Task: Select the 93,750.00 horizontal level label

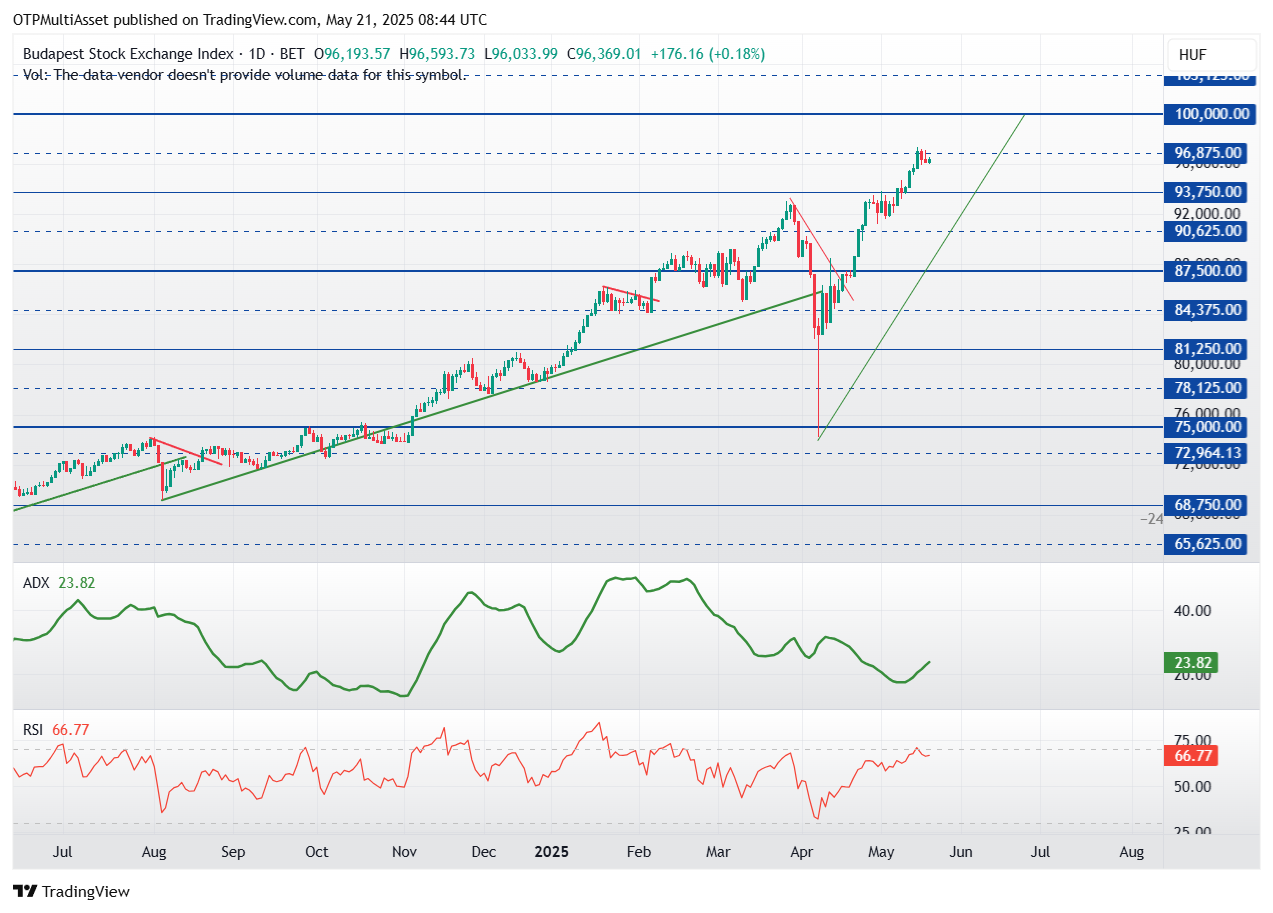Action: click(x=1205, y=192)
